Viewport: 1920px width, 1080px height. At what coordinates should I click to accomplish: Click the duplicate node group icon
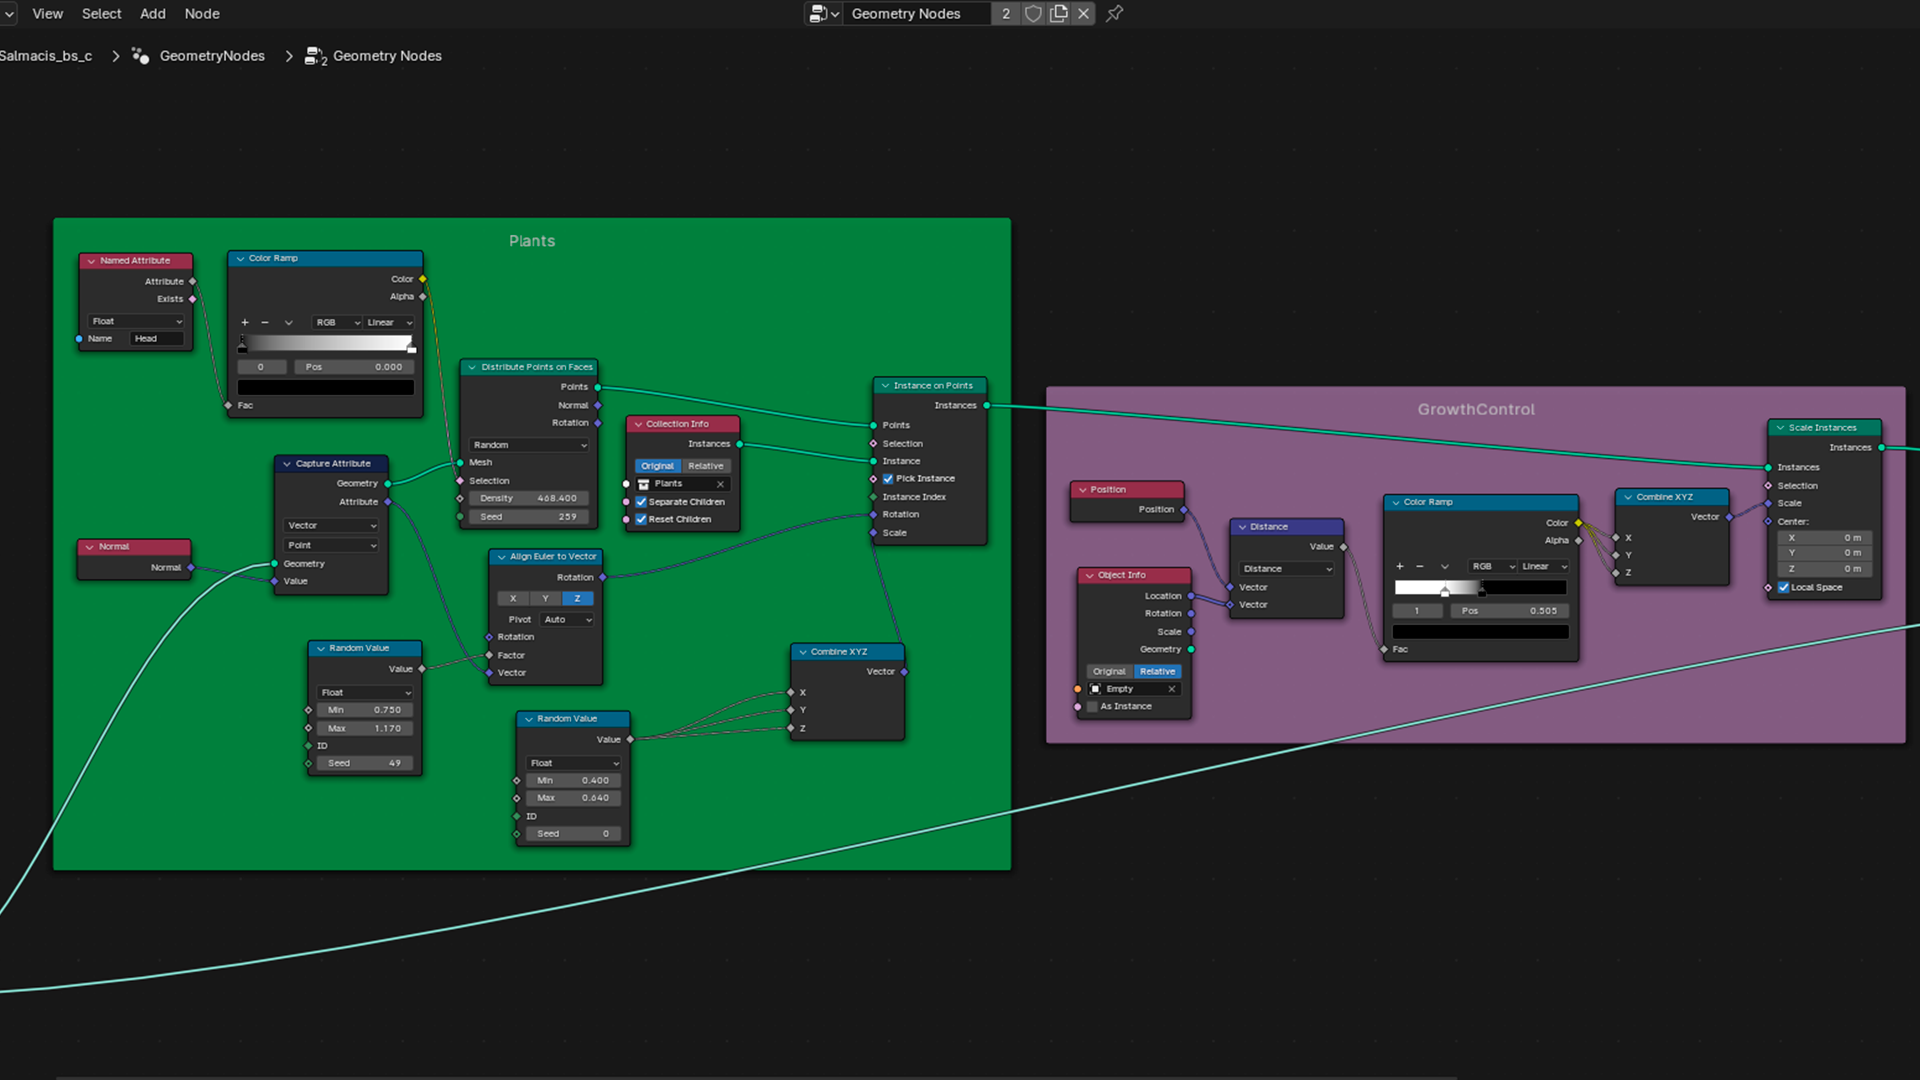(1058, 14)
